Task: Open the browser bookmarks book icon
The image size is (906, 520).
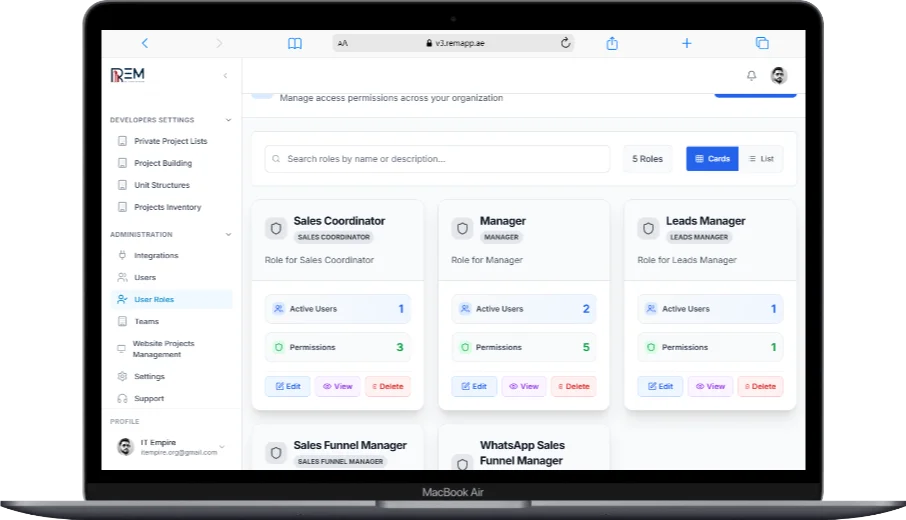Action: (295, 43)
